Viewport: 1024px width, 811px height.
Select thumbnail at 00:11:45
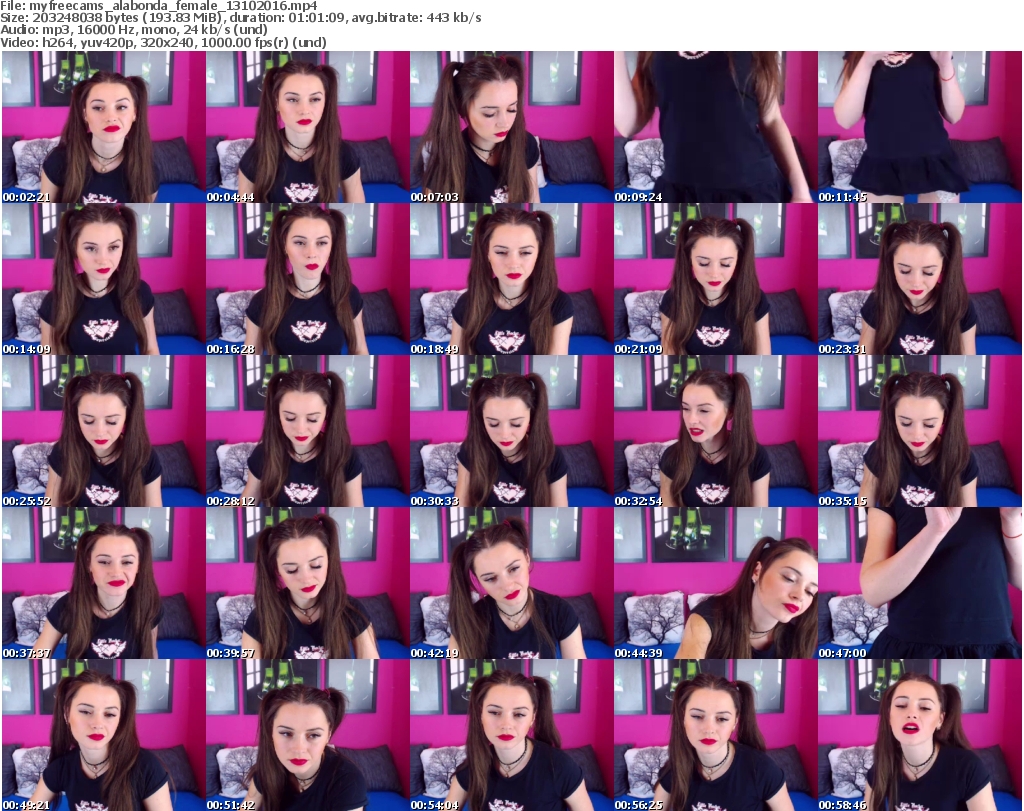(920, 127)
